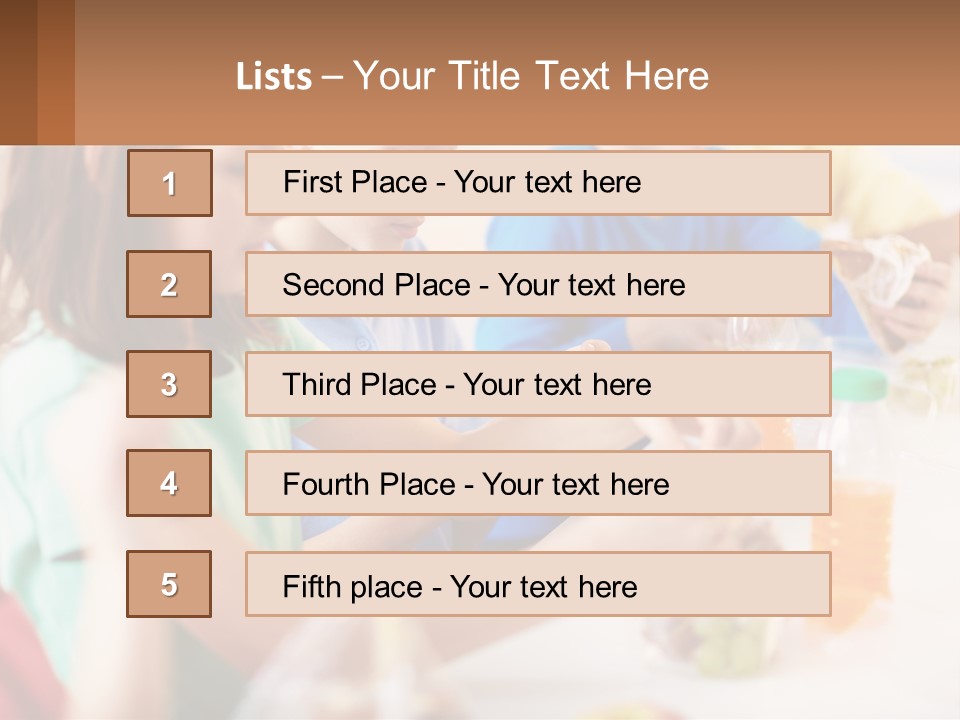Select the word 'Third' in the list
This screenshot has width=960, height=720.
coord(316,384)
